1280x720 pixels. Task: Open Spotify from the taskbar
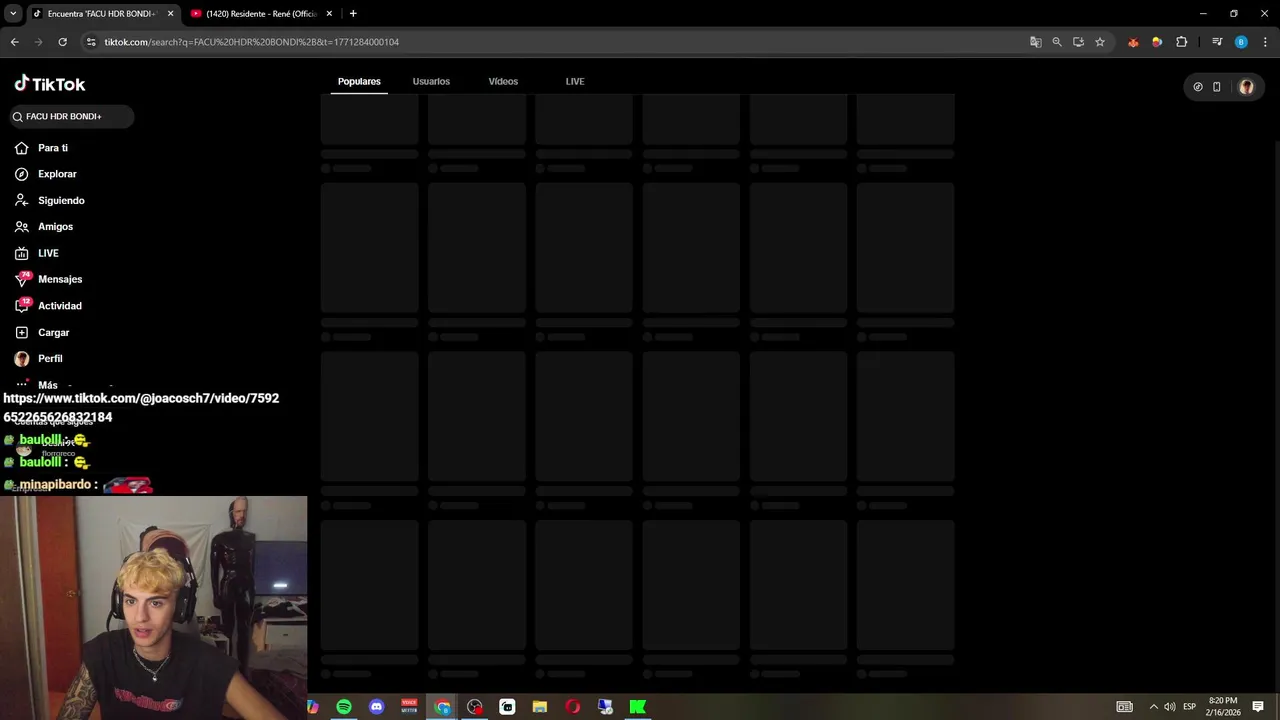tap(344, 707)
